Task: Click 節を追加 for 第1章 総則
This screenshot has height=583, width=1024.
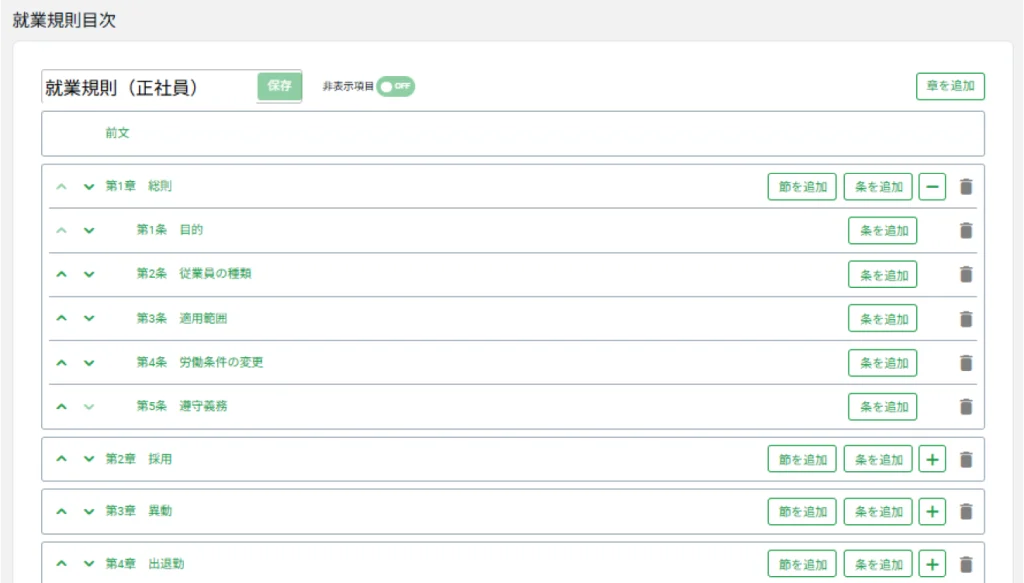Action: [802, 187]
